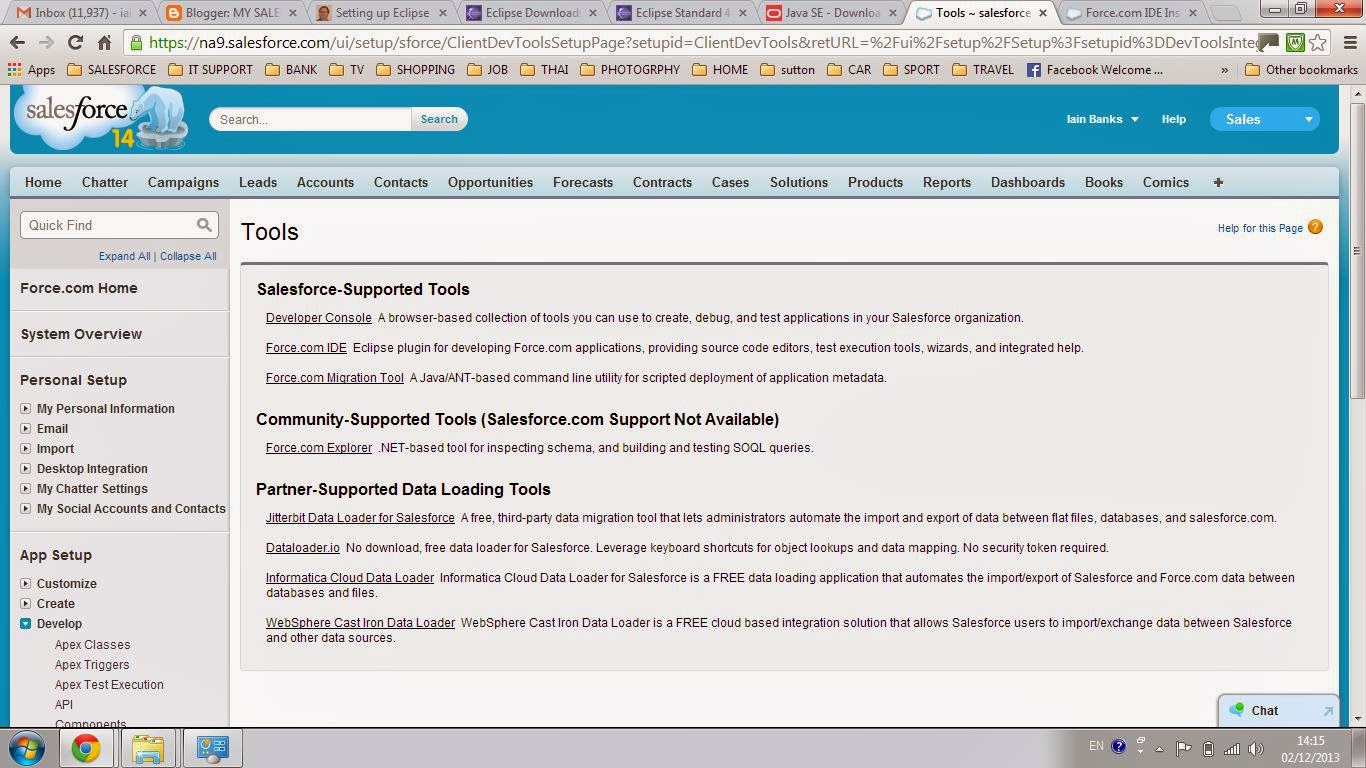1366x768 pixels.
Task: Open File Explorer from the taskbar
Action: pos(148,748)
